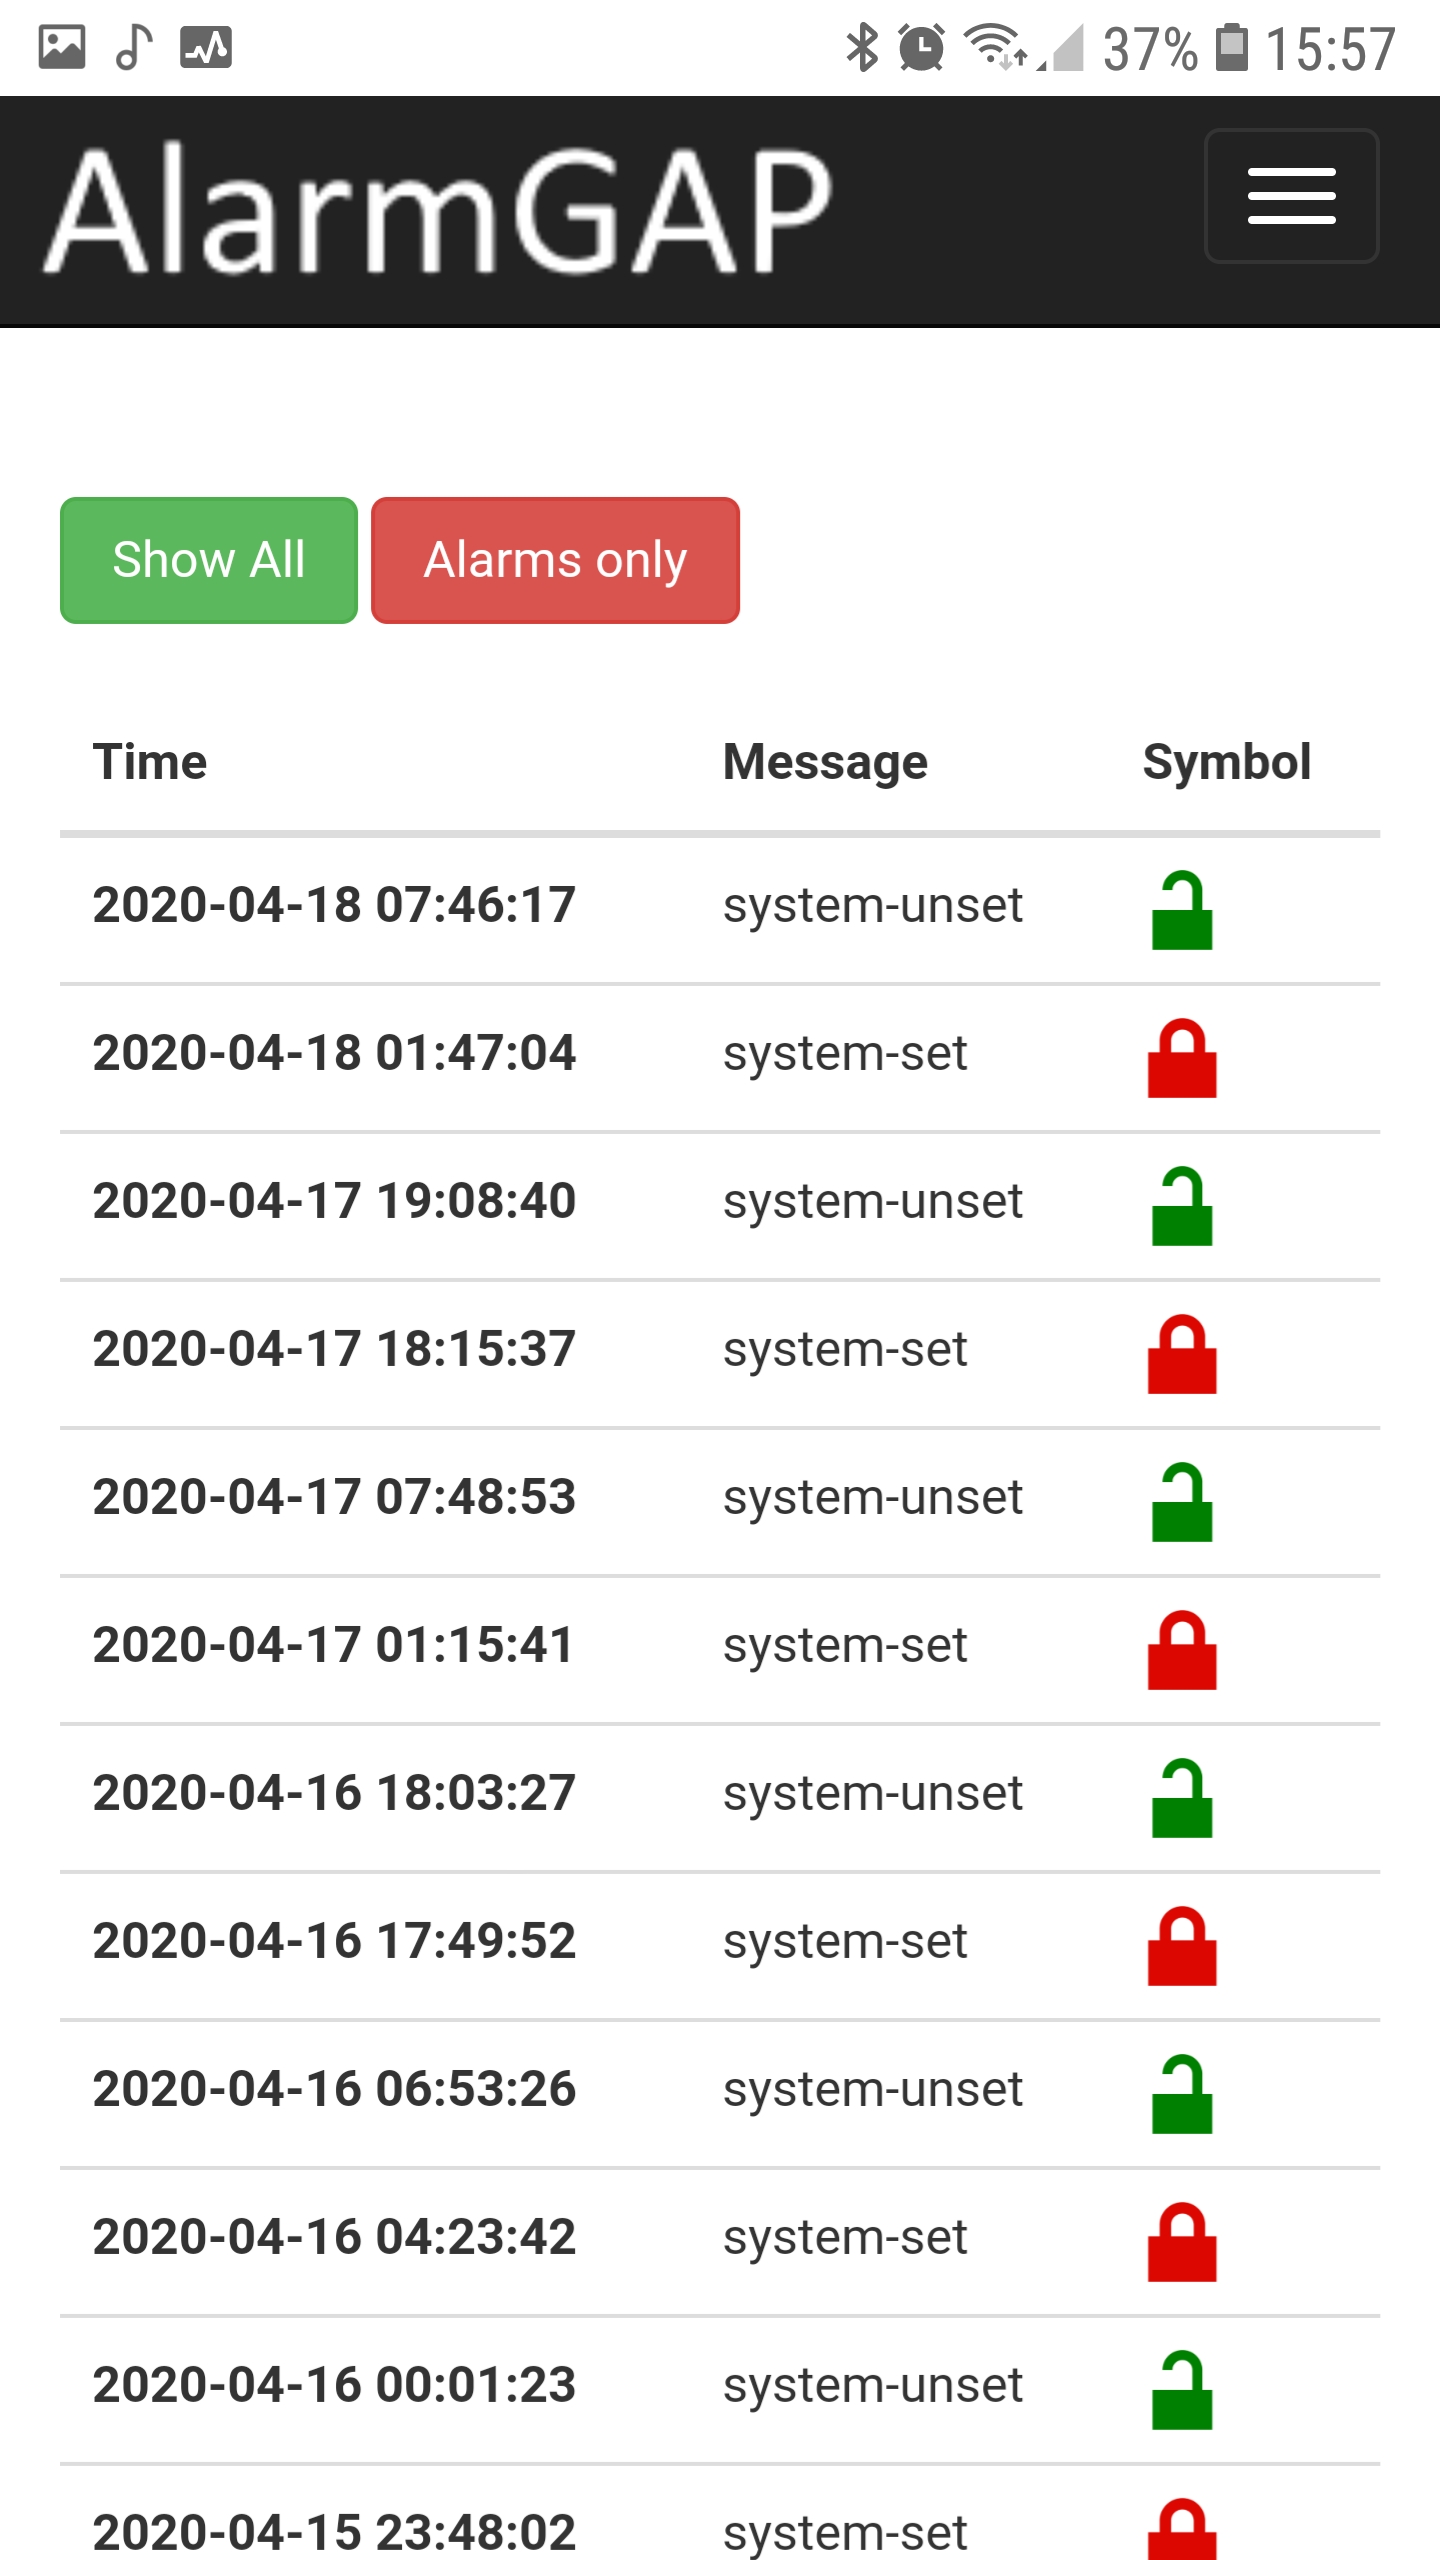The image size is (1440, 2560).
Task: Filter list with Alarms only button
Action: pyautogui.click(x=555, y=560)
